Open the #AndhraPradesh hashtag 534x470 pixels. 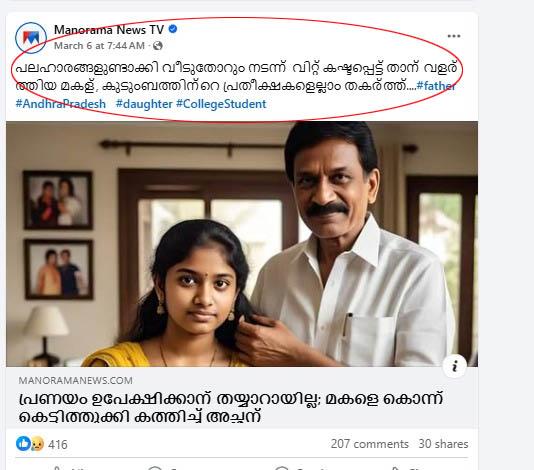[61, 104]
